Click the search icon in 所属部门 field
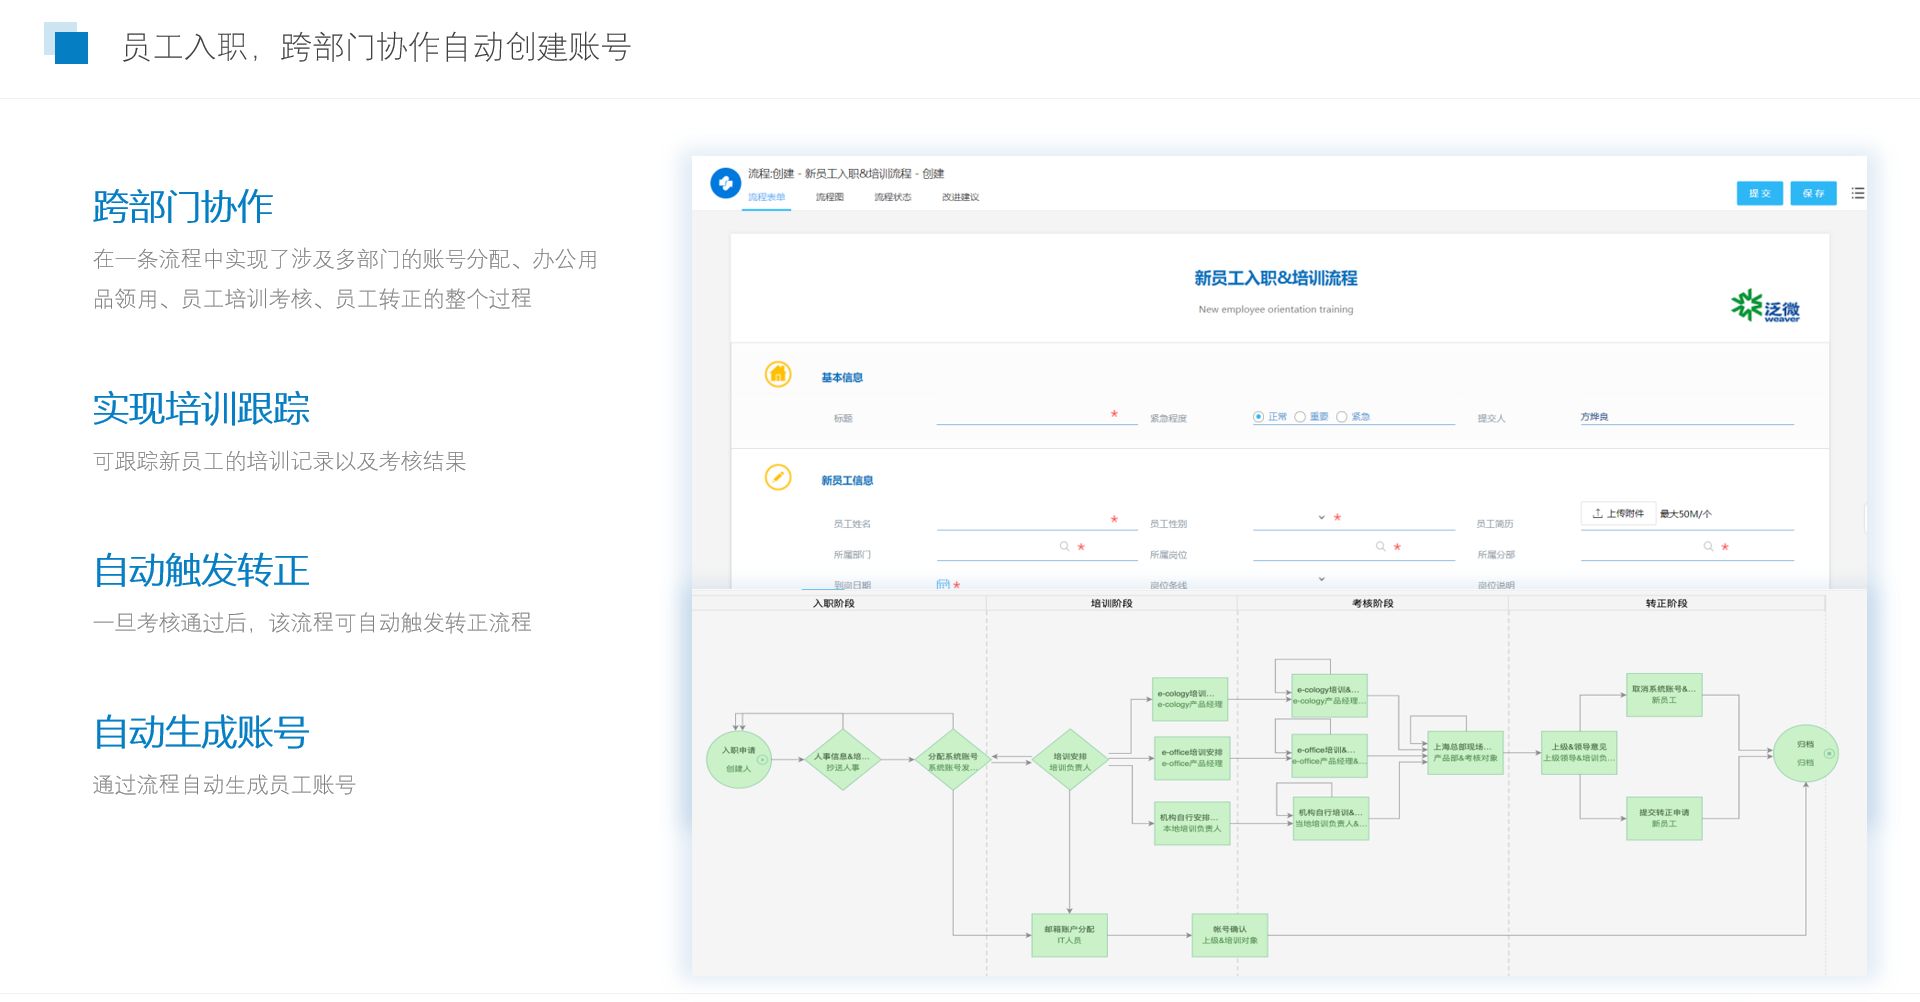Image resolution: width=1920 pixels, height=1002 pixels. click(x=1065, y=546)
